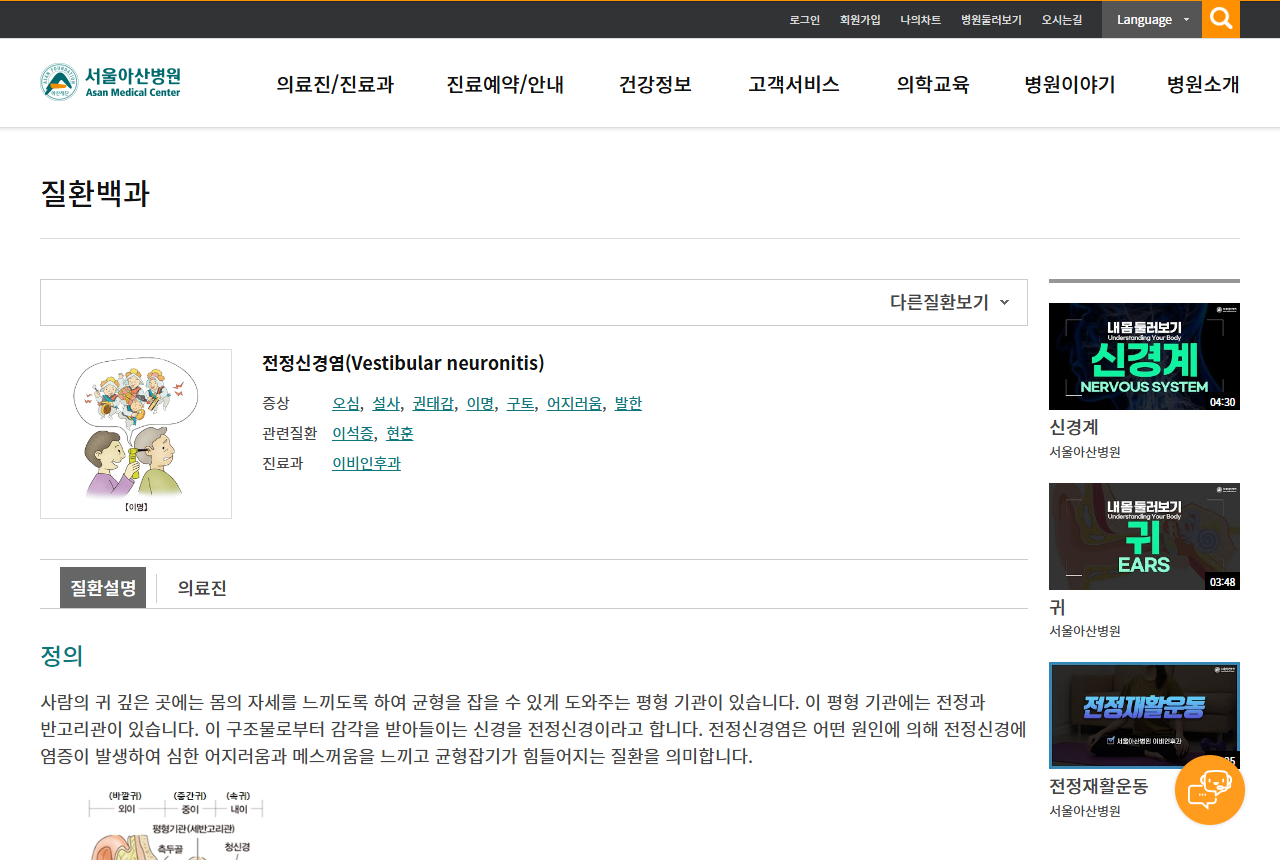Click the 질환백과 page heading
This screenshot has width=1280, height=860.
tap(95, 193)
